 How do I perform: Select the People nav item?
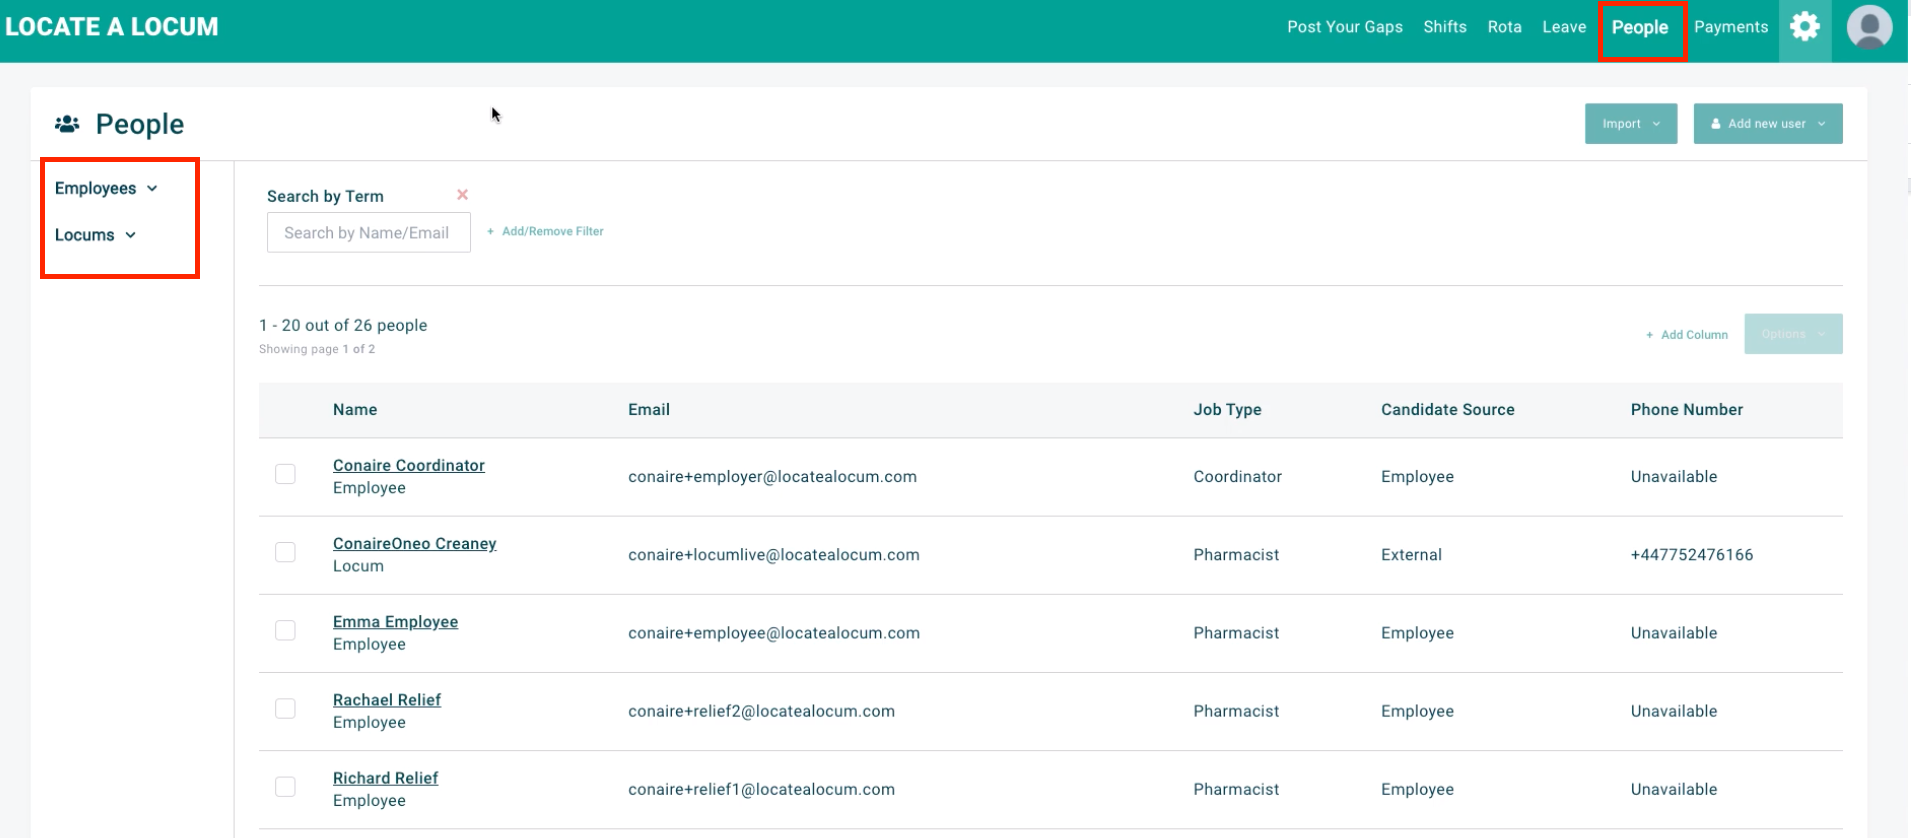(x=1640, y=28)
